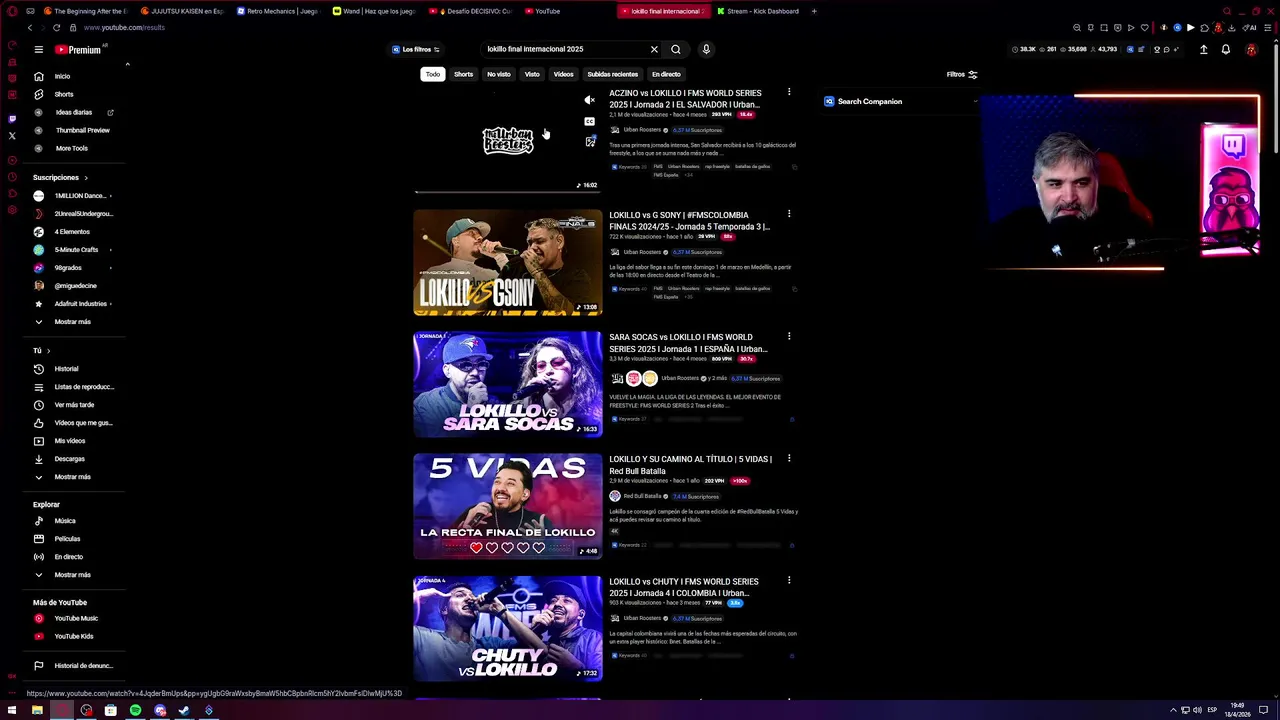The height and width of the screenshot is (720, 1280).
Task: Select the Shorts filter chip
Action: (x=463, y=74)
